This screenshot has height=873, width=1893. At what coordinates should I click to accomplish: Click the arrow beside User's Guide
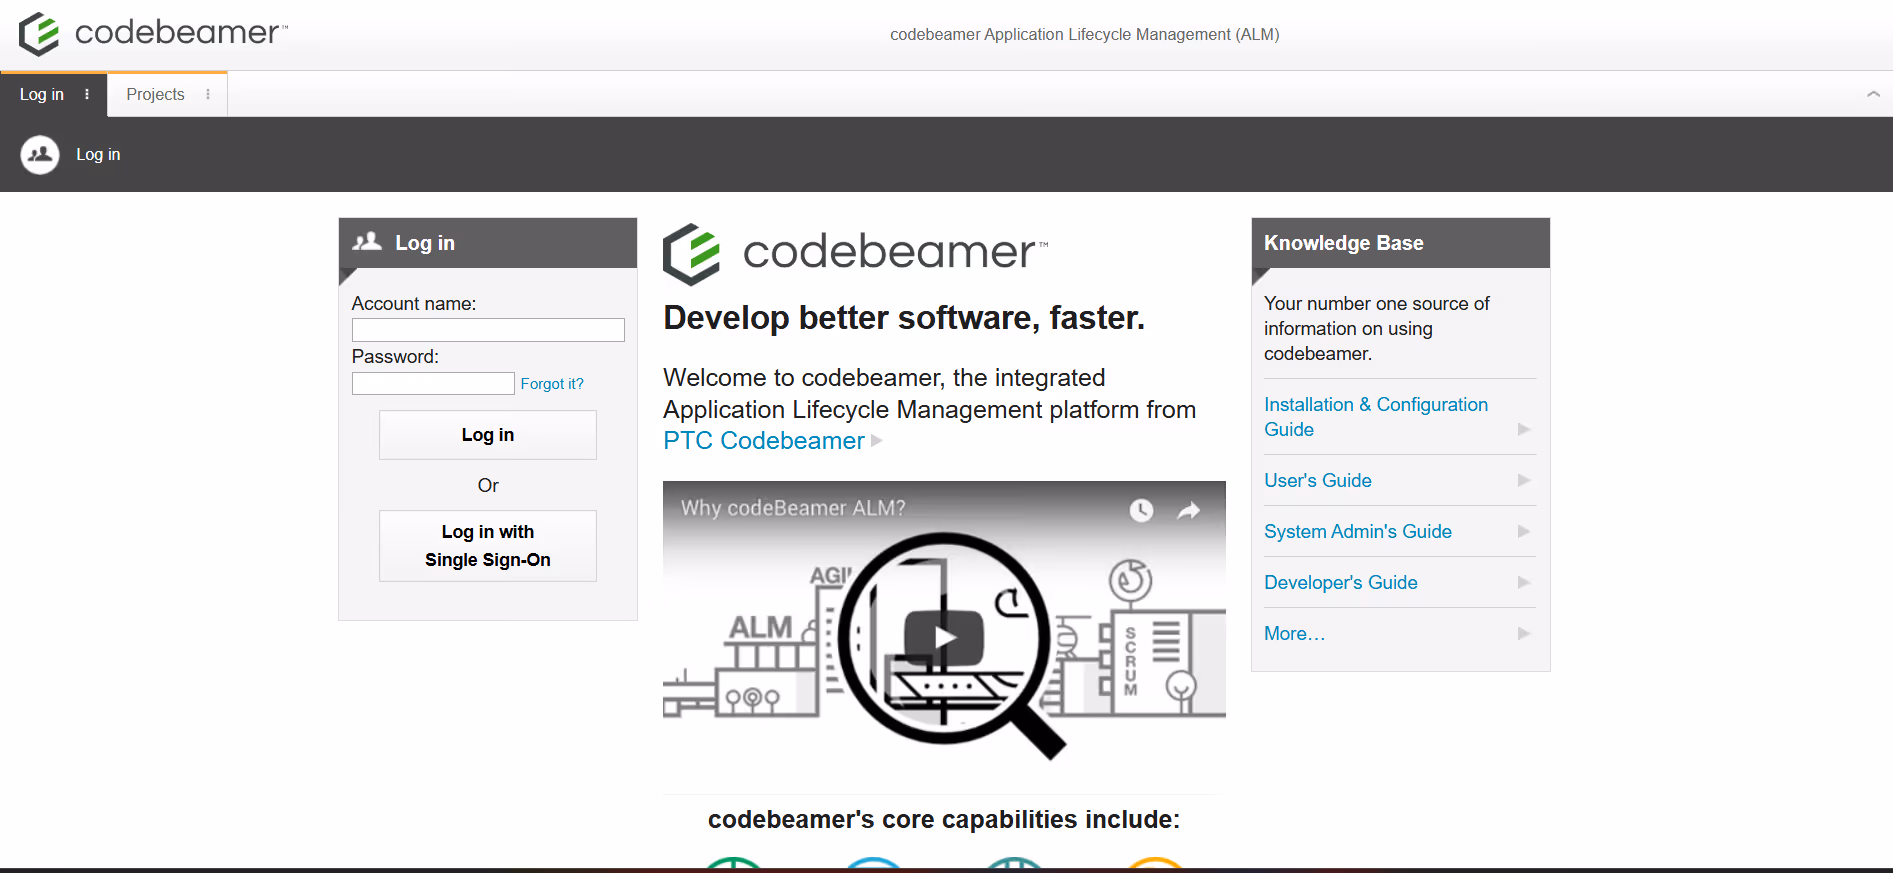tap(1524, 480)
